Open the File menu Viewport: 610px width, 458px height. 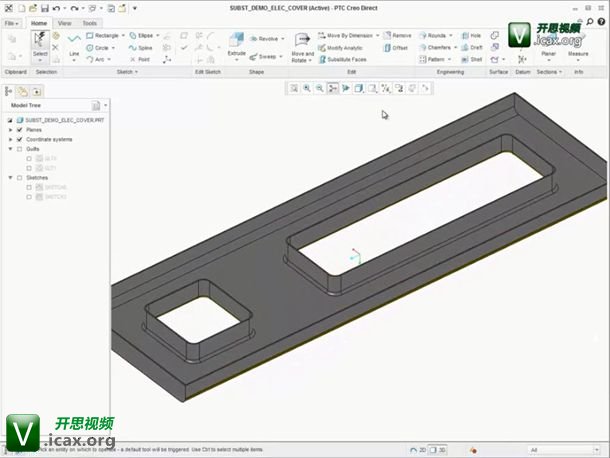click(11, 23)
